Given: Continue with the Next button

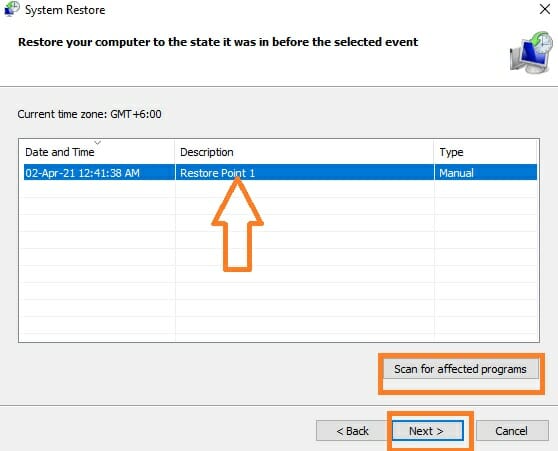Looking at the screenshot, I should 427,431.
